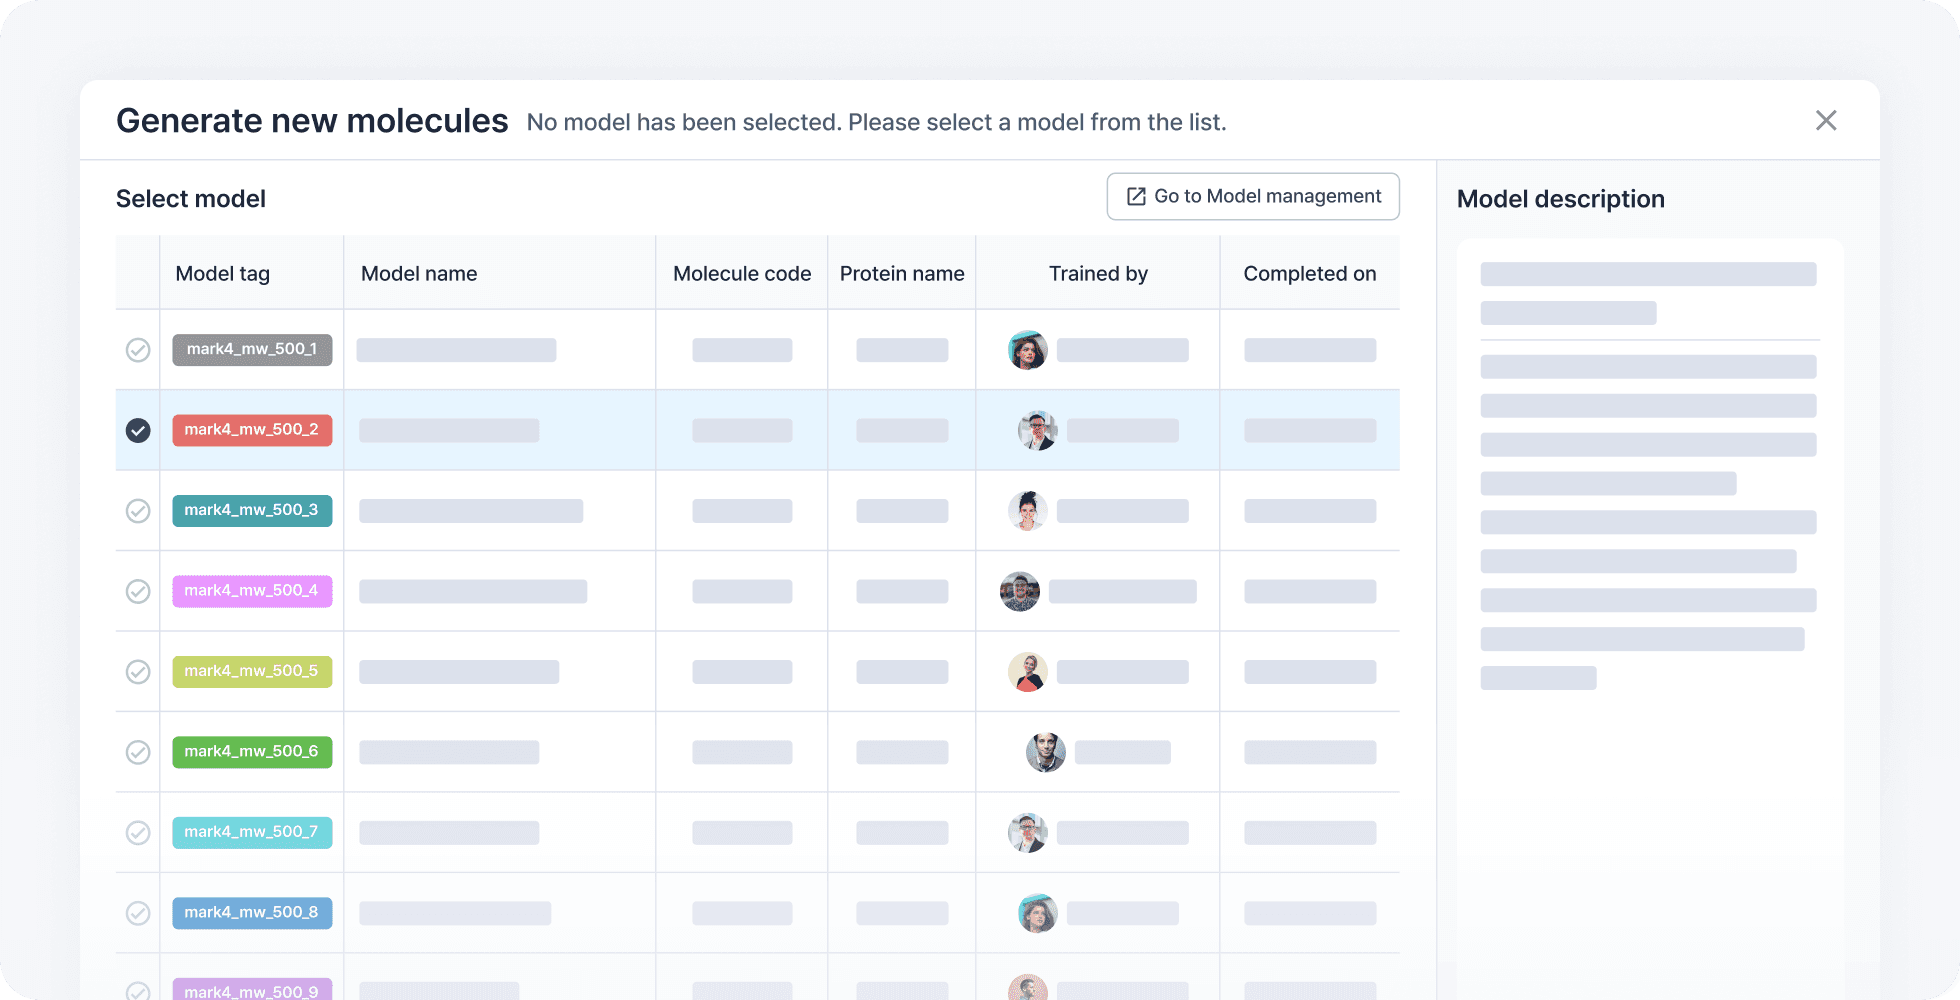Click the olive mark4_mw_500_5 tag
Screen dimensions: 1960x1000
[x=252, y=672]
